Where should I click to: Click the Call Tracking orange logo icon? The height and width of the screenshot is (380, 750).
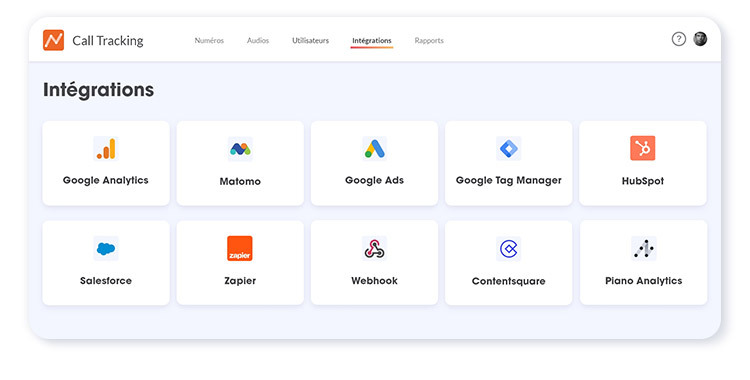[53, 40]
